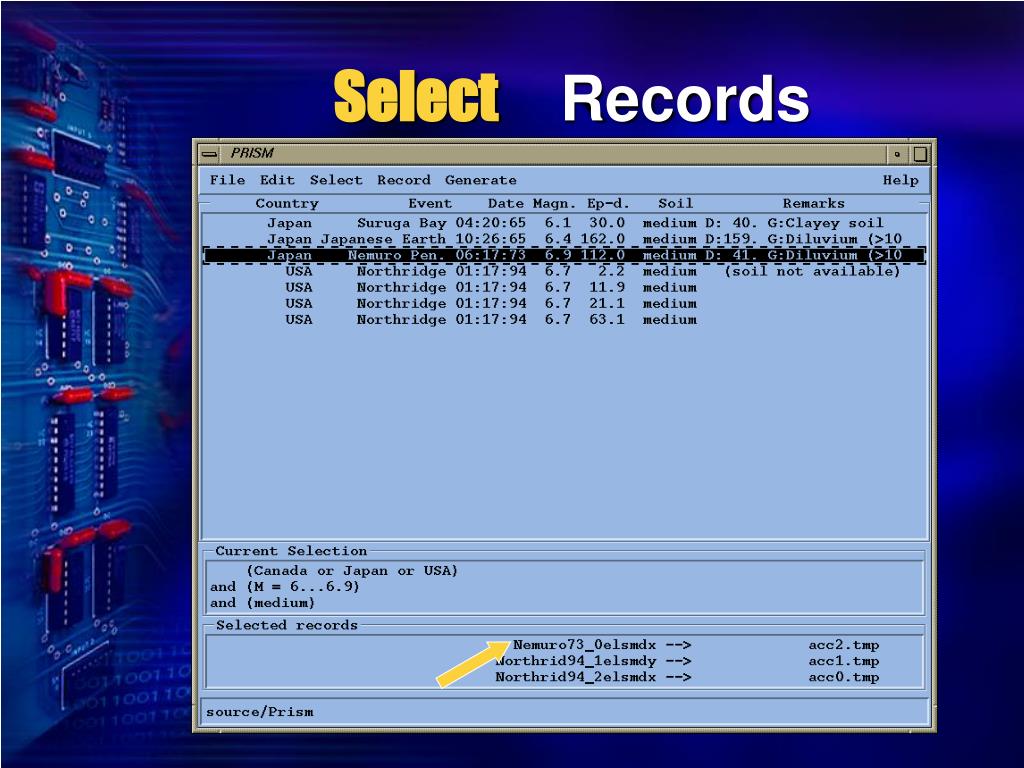
Task: Open the Generate menu
Action: 481,180
